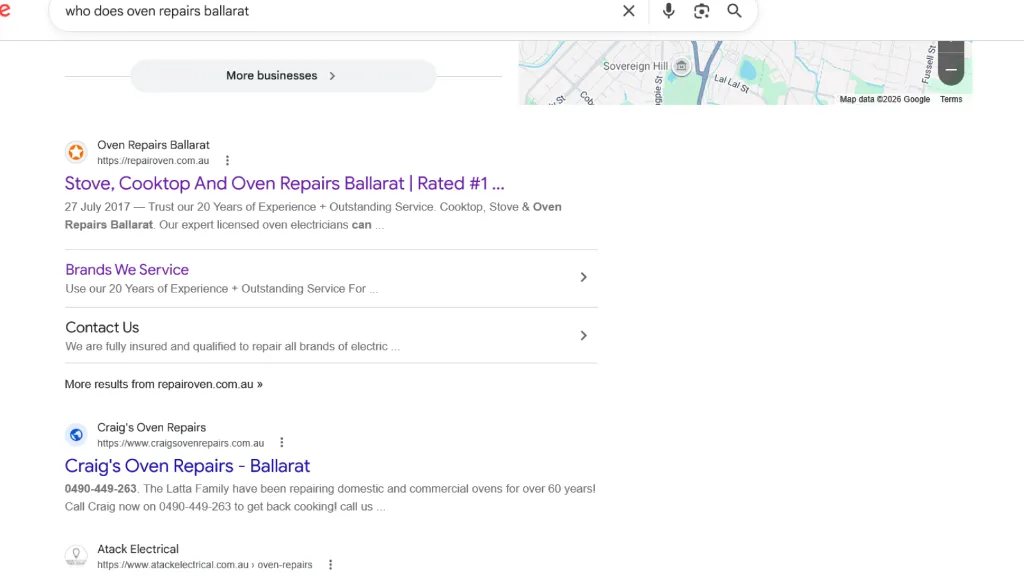This screenshot has height=576, width=1024.
Task: Click the https://www.craigsovenrepairs.com.au URL text
Action: pos(181,443)
